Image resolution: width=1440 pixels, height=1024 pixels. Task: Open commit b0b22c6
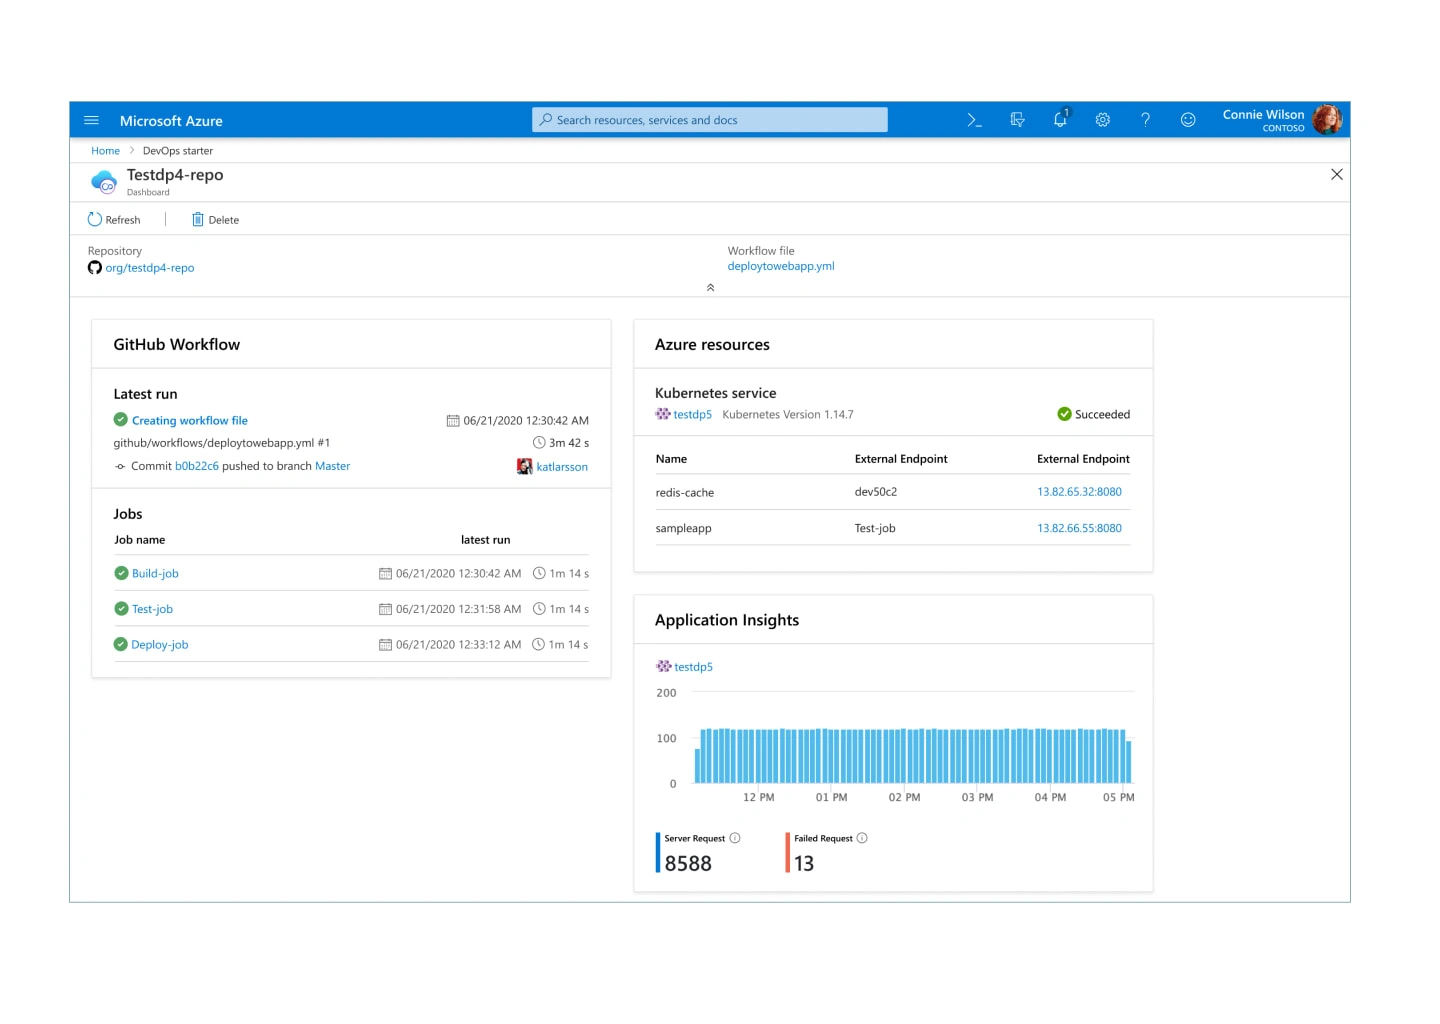[197, 466]
